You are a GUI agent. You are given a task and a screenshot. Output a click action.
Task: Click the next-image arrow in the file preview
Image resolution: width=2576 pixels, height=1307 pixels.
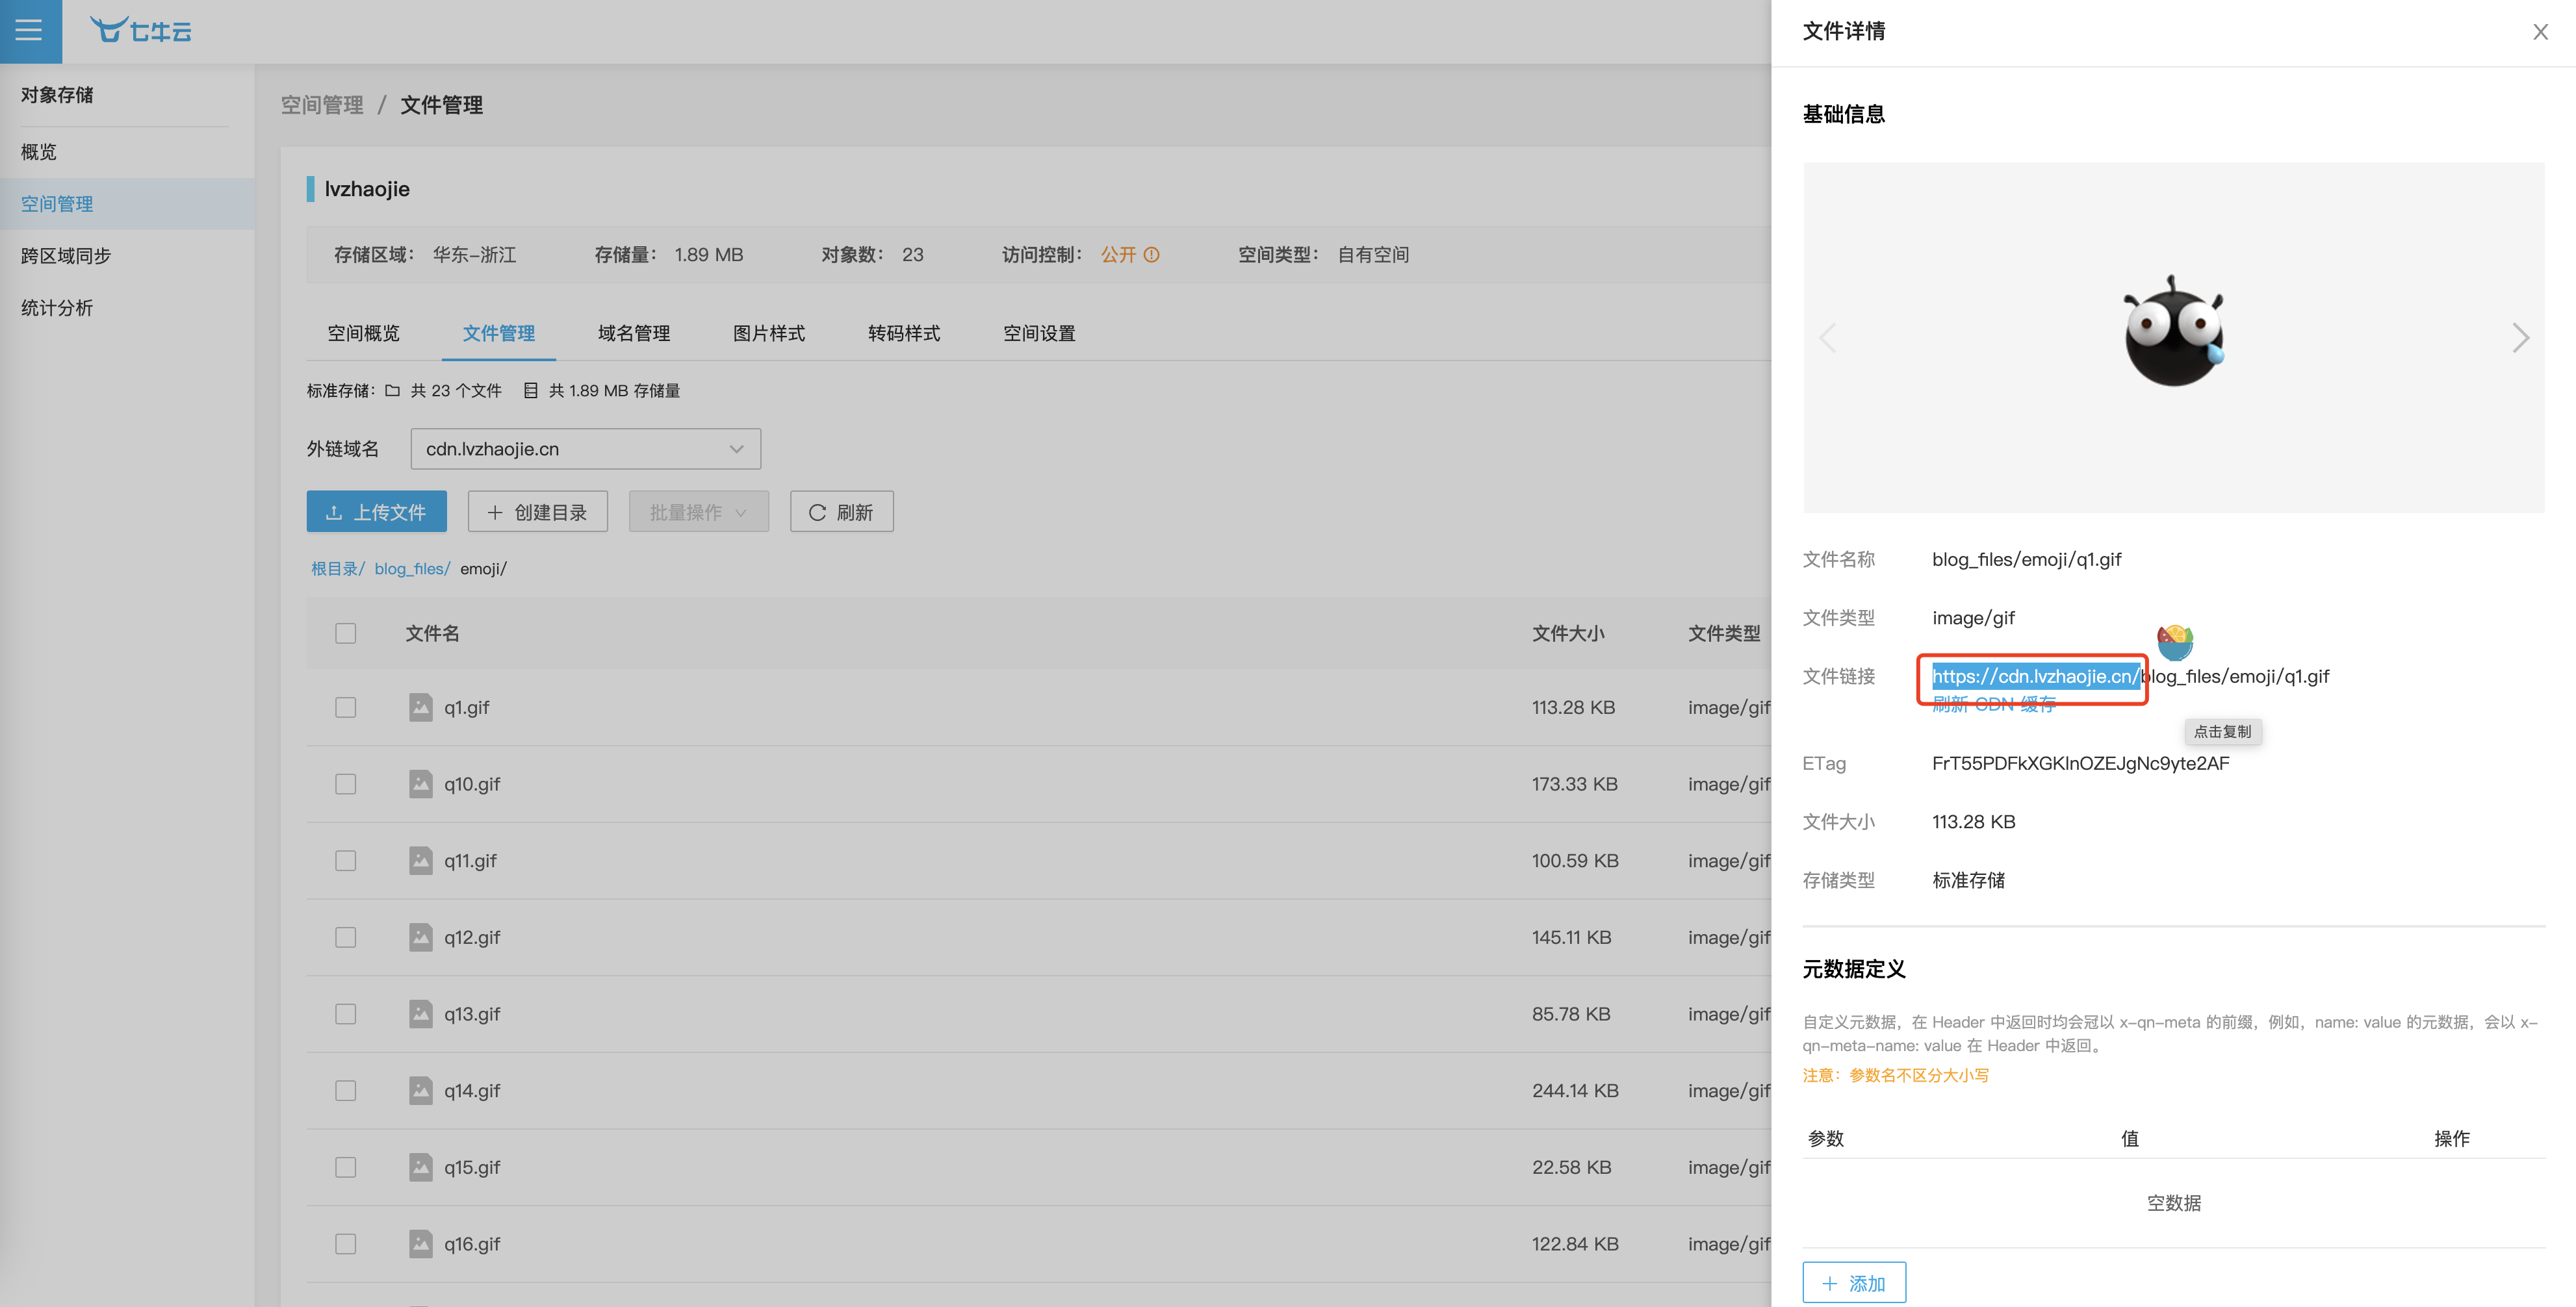click(2520, 338)
